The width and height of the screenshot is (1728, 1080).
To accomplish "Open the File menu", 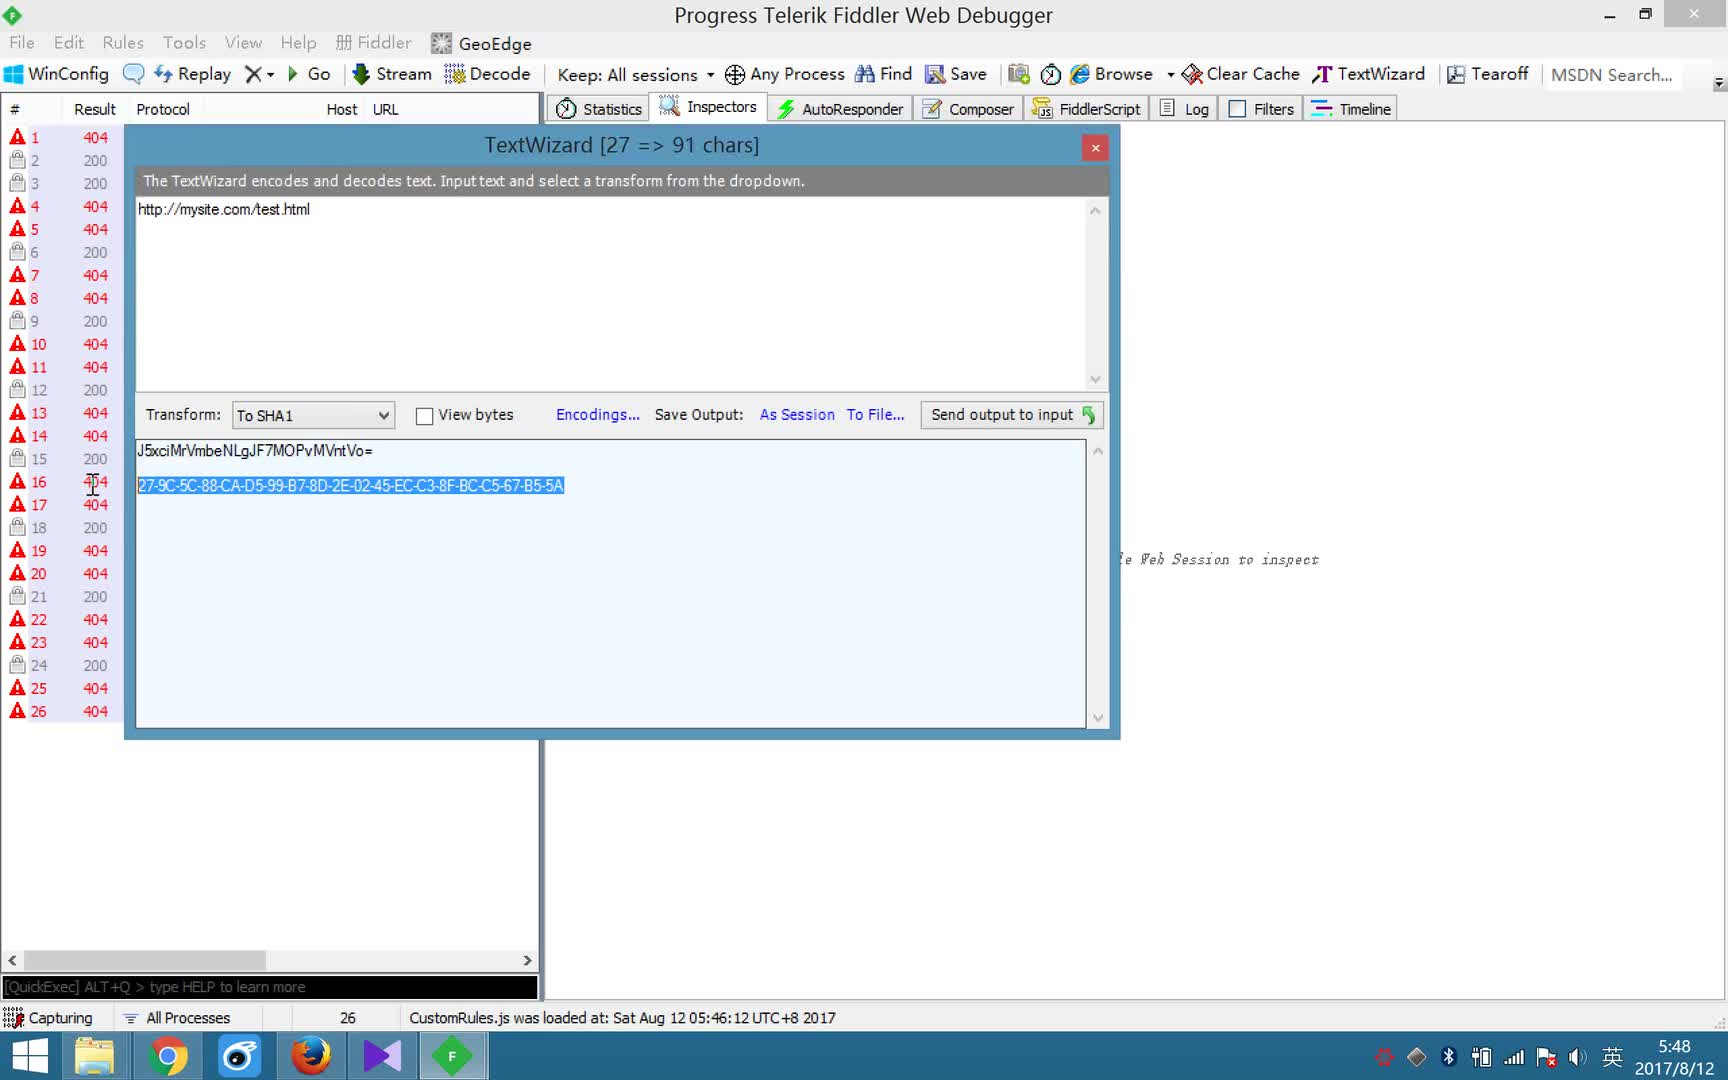I will 22,42.
